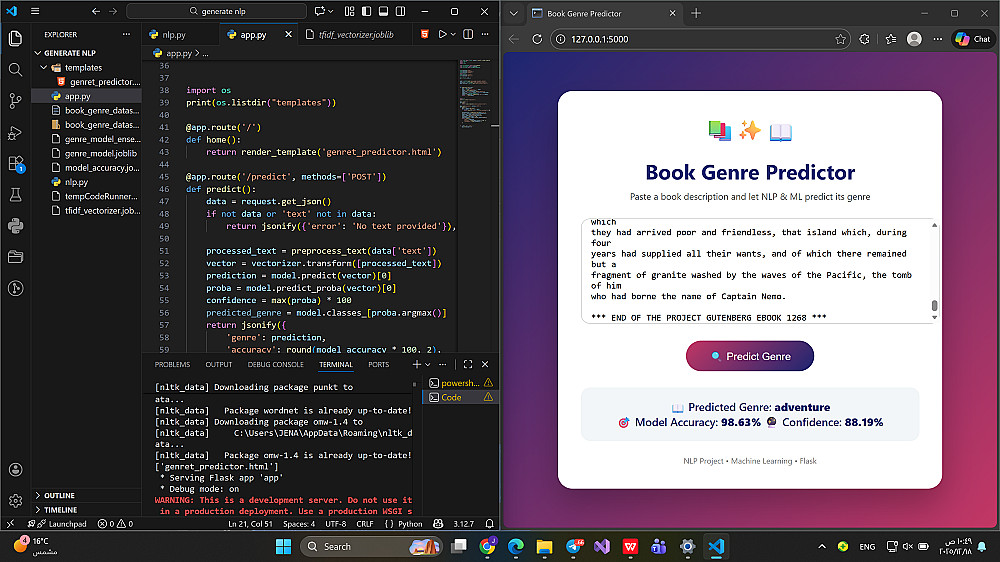Collapse the templates folder in Explorer
Image resolution: width=1000 pixels, height=562 pixels.
[x=83, y=67]
